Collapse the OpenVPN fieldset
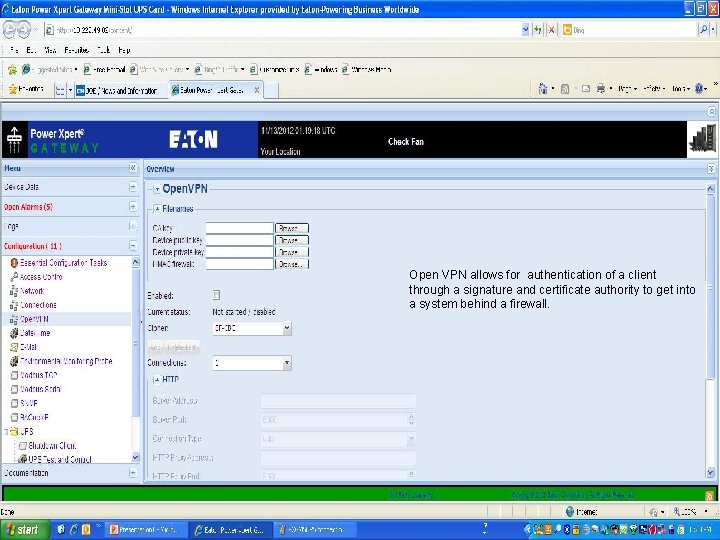720x540 pixels. 157,189
